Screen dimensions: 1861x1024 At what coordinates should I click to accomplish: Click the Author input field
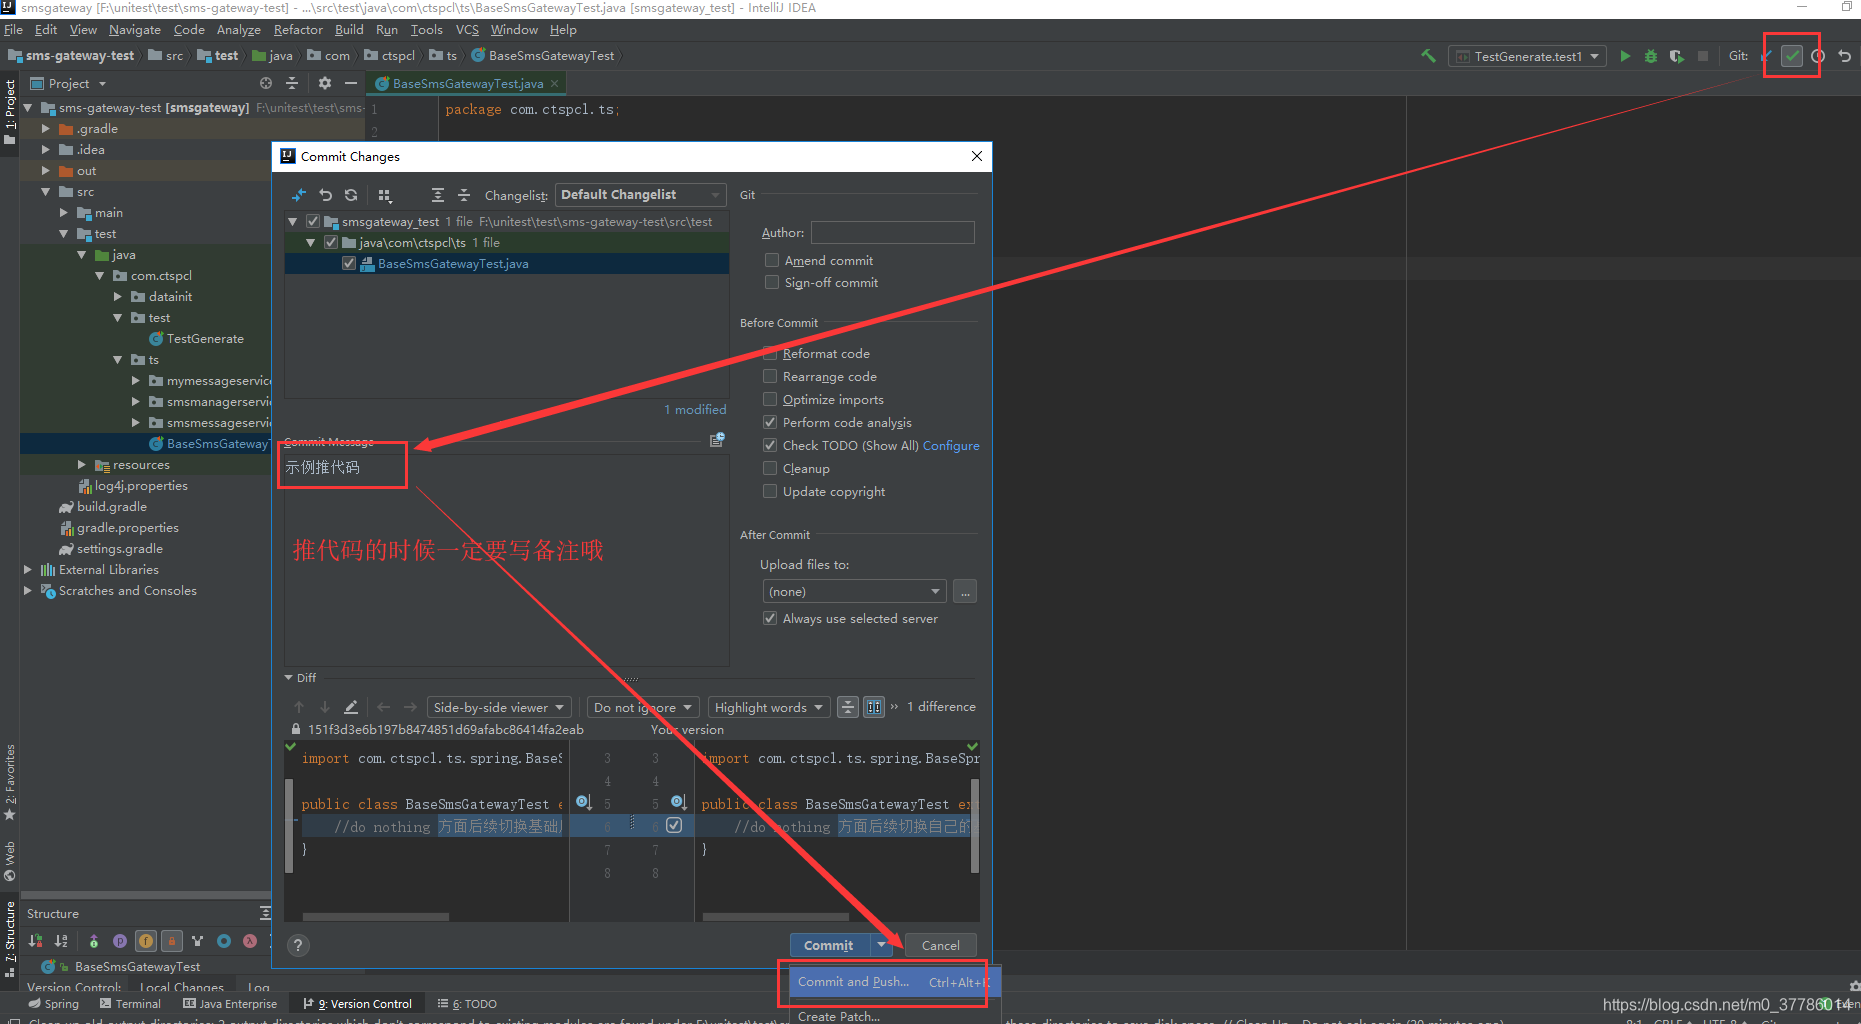pos(892,232)
